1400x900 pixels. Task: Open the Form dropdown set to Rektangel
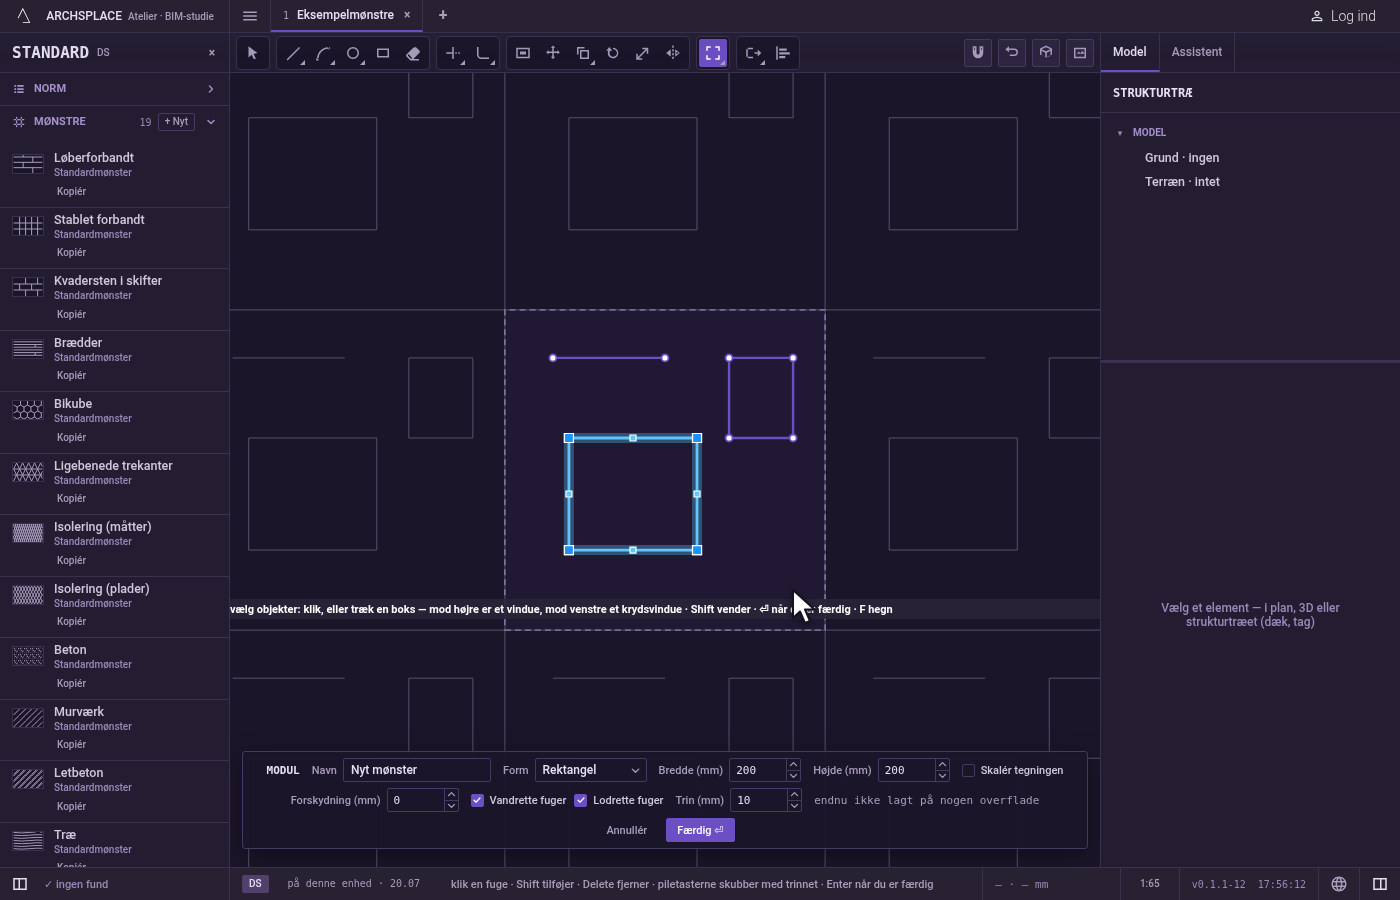[x=590, y=770]
